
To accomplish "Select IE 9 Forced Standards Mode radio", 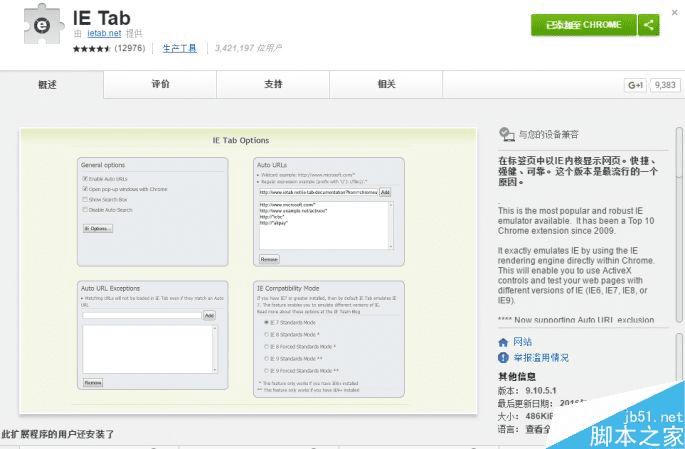I will coord(266,371).
